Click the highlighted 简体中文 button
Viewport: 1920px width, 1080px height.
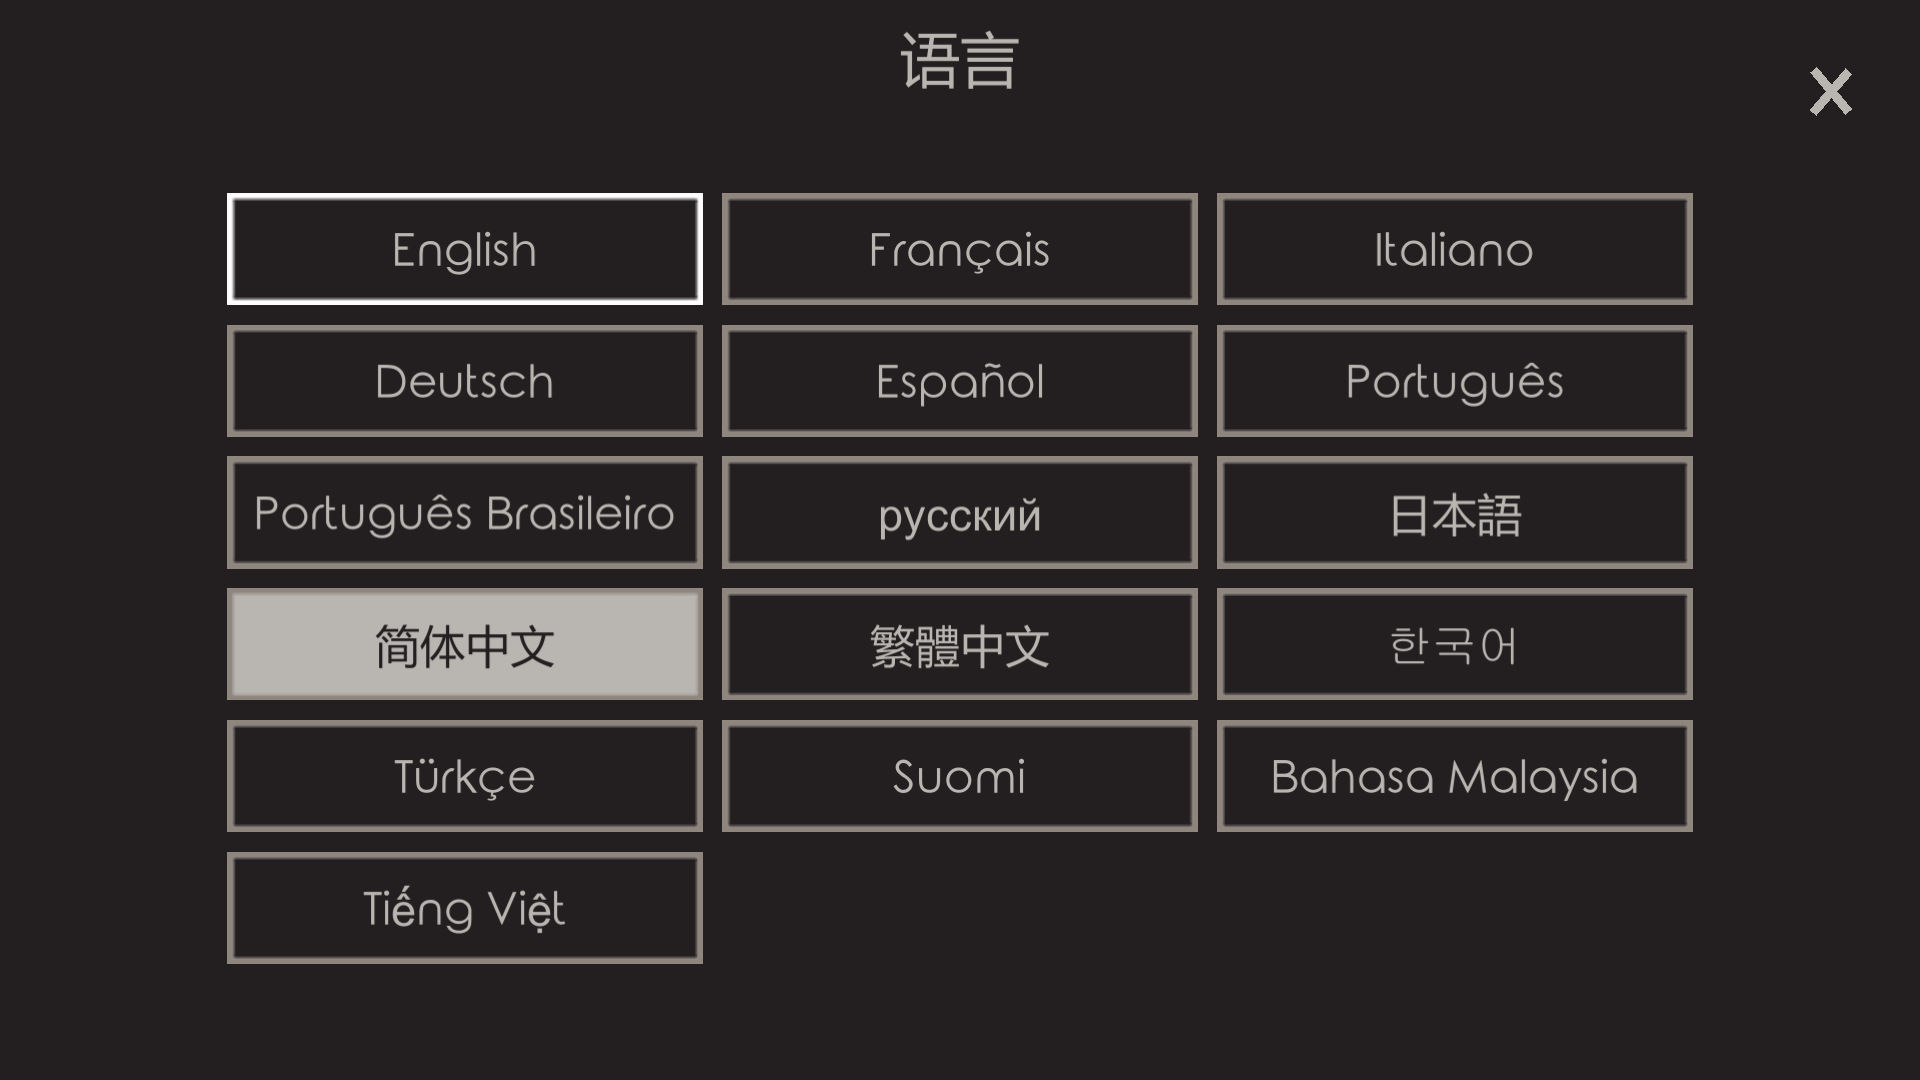pos(464,645)
